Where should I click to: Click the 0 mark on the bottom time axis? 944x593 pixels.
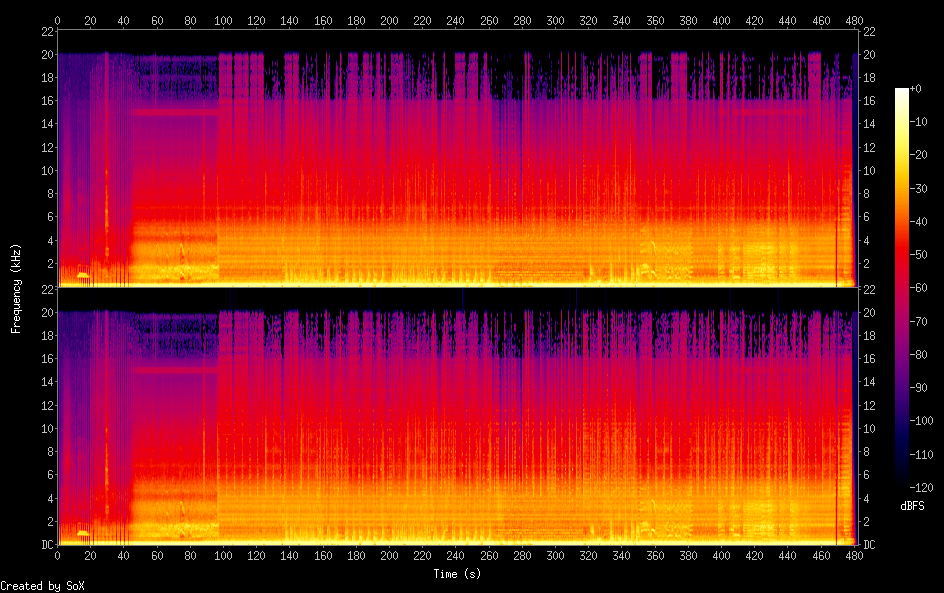click(x=57, y=556)
